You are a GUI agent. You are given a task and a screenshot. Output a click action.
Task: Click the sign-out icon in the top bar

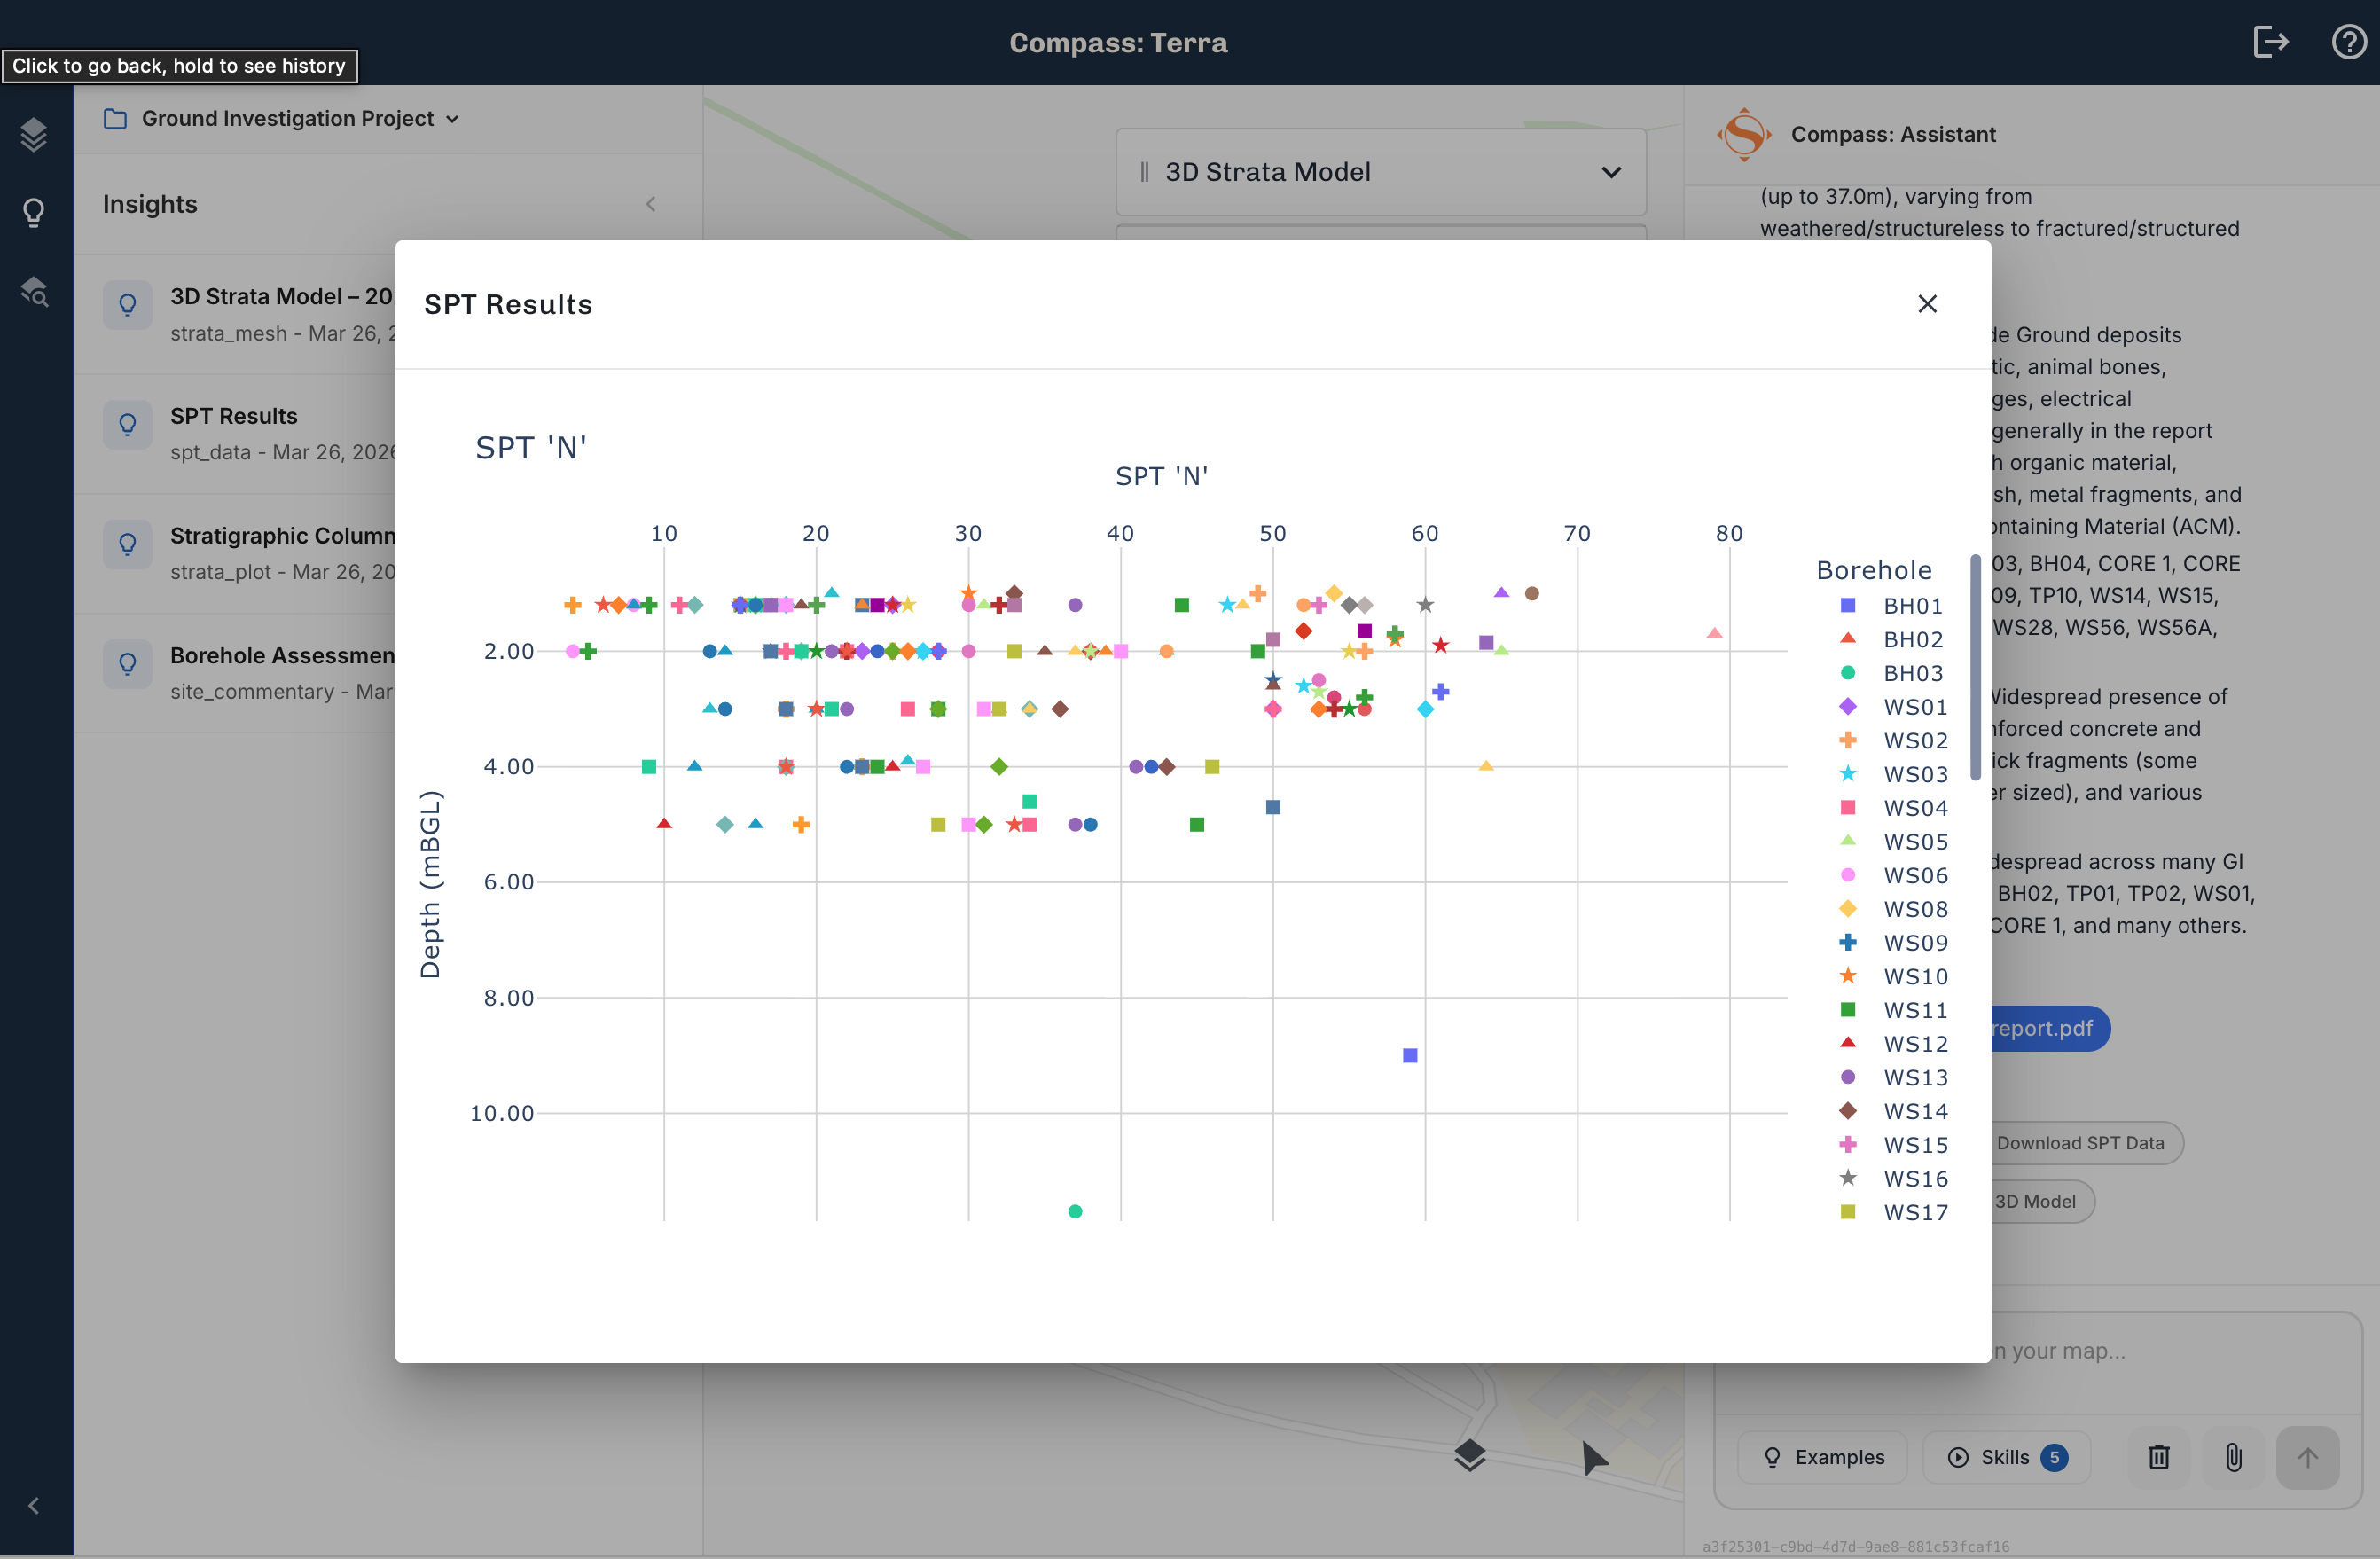(x=2271, y=41)
